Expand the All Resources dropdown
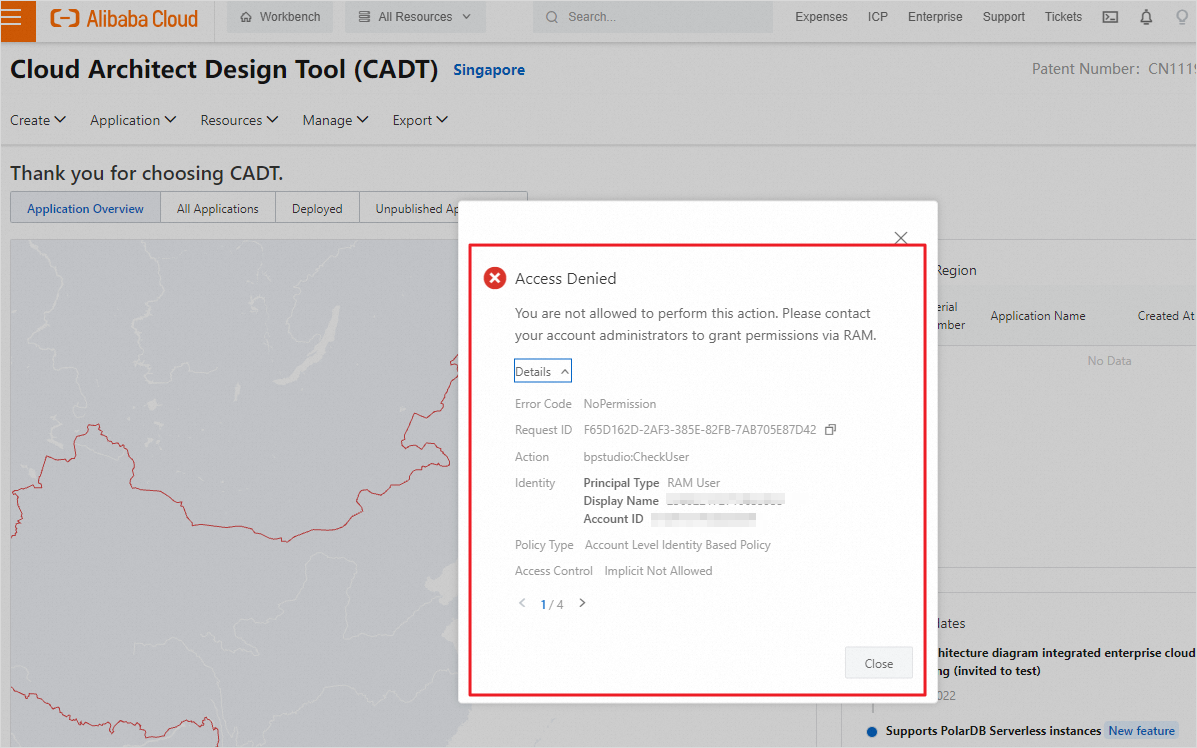Viewport: 1197px width, 748px height. point(415,17)
